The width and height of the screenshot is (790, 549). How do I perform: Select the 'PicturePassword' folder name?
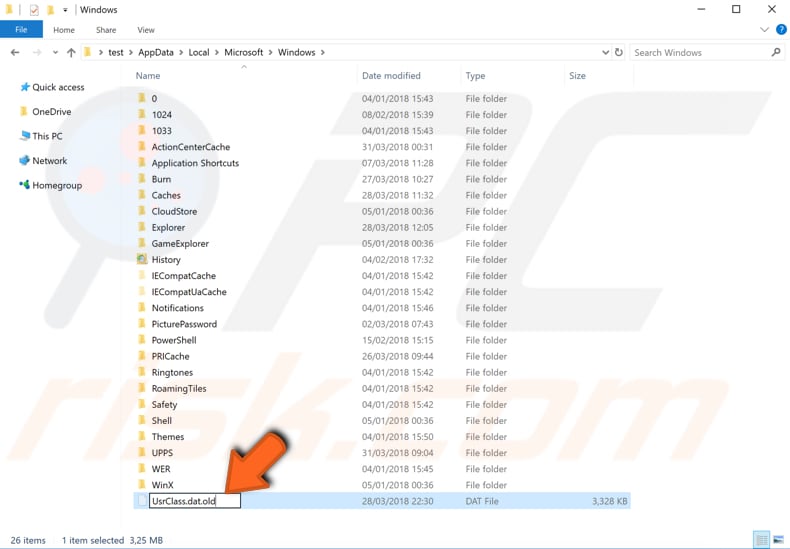184,324
